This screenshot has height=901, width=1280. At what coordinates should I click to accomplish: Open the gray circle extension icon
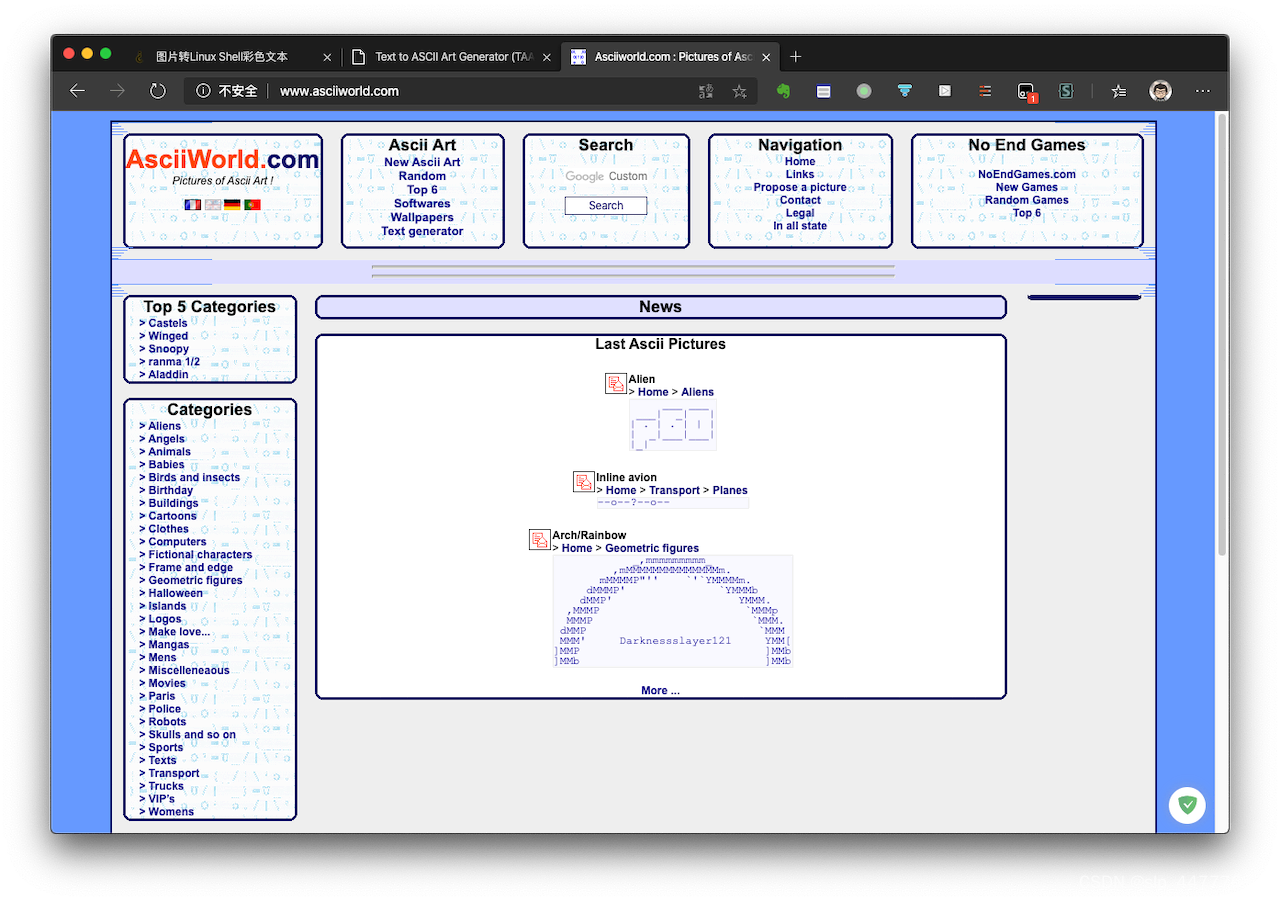pyautogui.click(x=864, y=91)
